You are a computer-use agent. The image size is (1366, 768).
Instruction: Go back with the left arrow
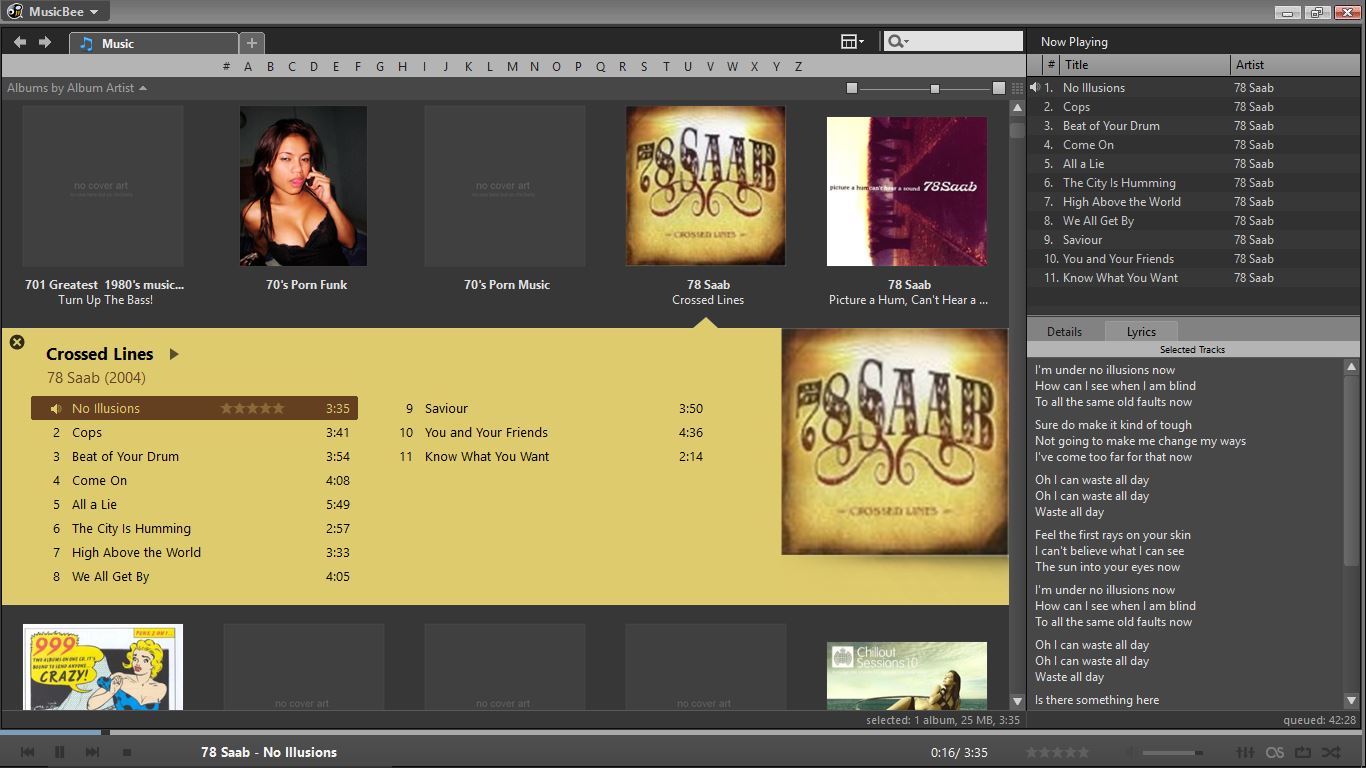[20, 42]
